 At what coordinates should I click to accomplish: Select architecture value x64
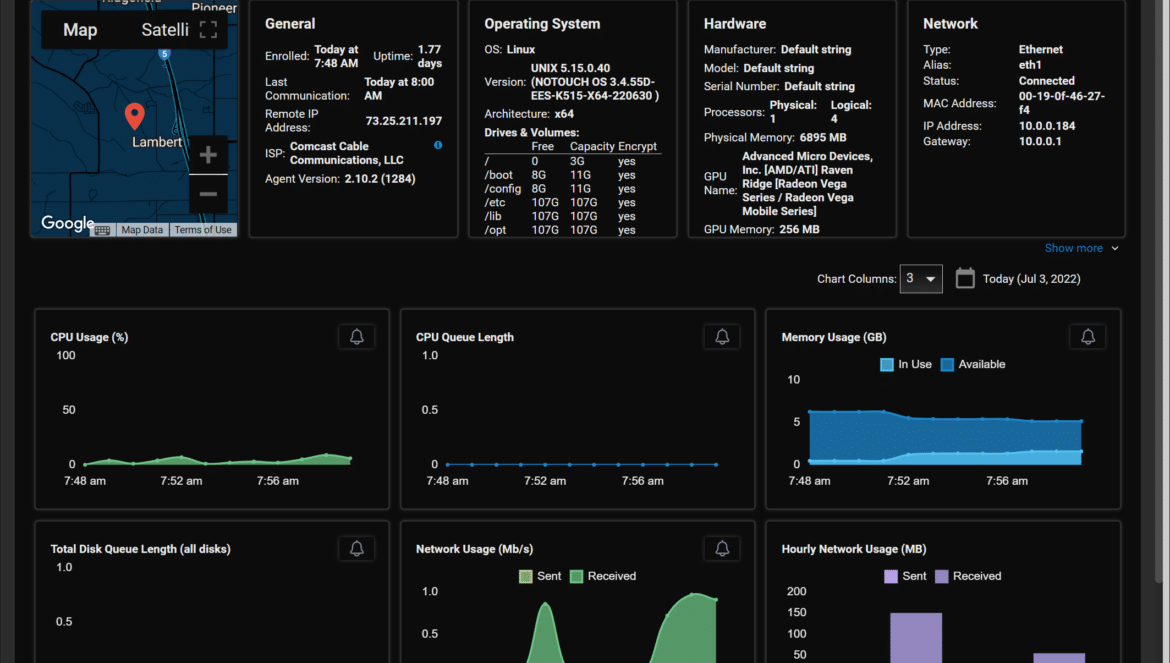click(x=564, y=114)
